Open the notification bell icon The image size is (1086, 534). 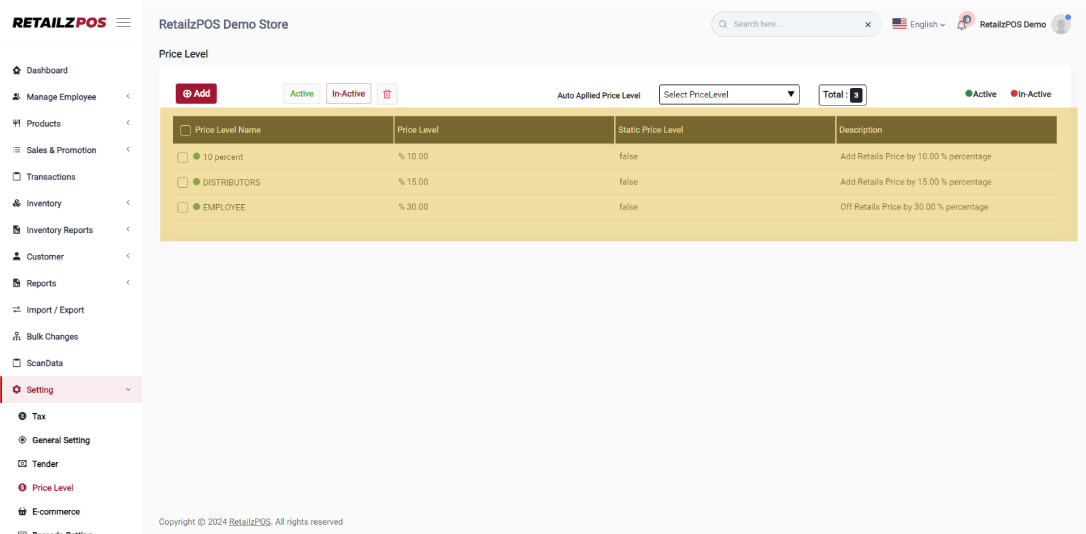click(x=962, y=24)
